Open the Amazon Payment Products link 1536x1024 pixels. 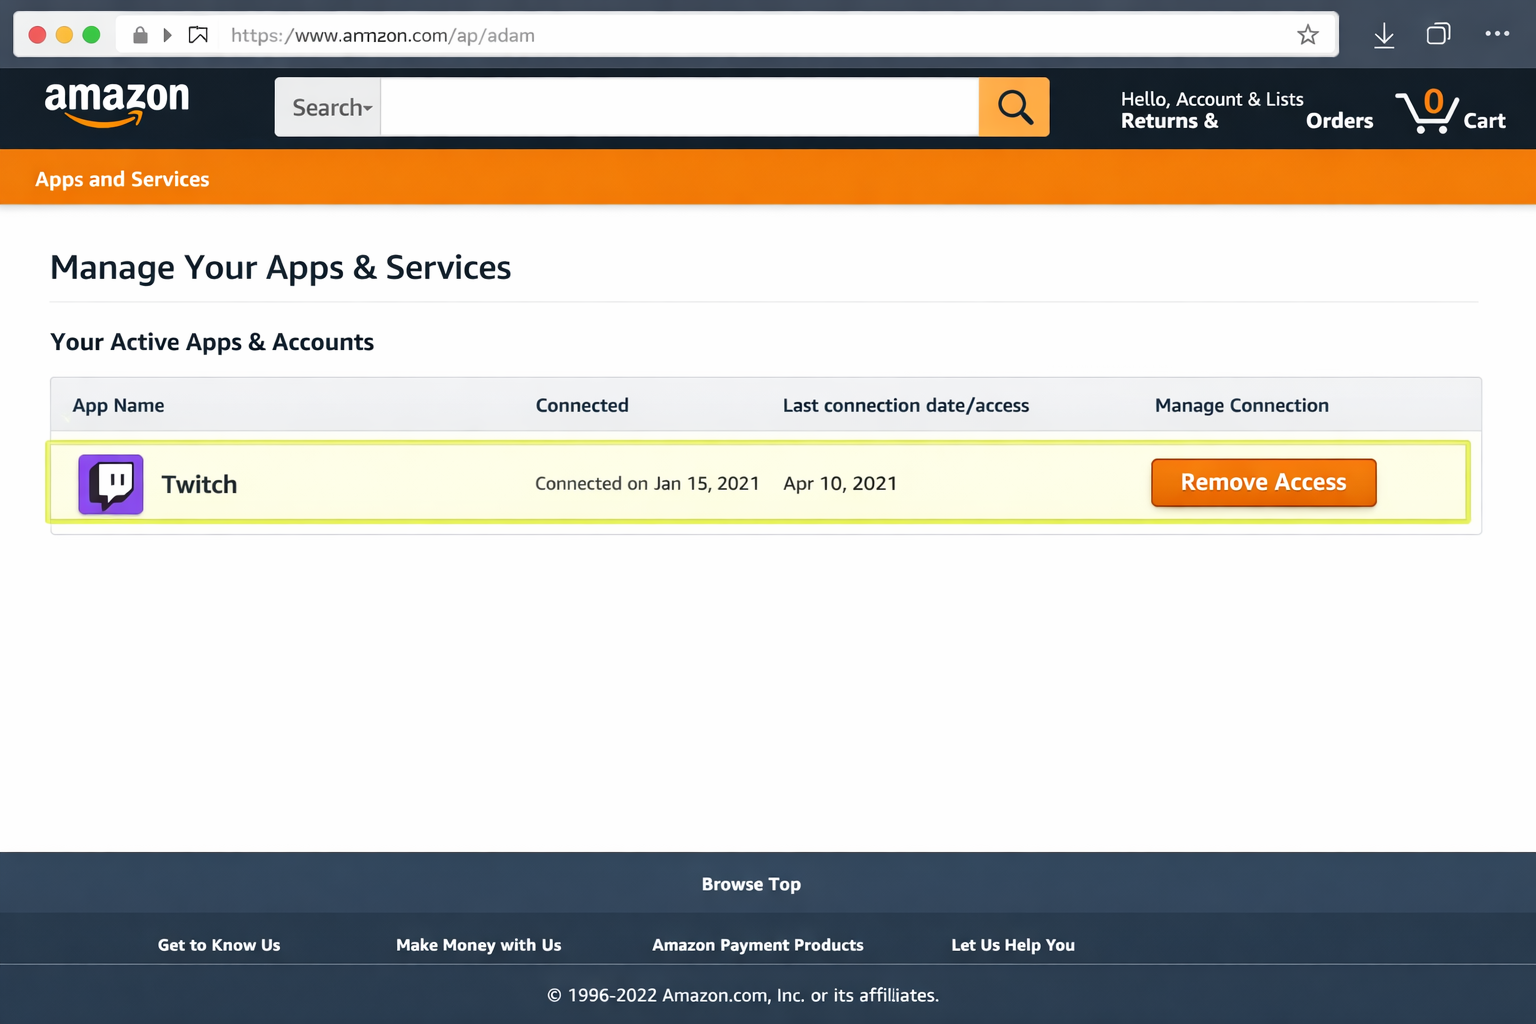[757, 944]
